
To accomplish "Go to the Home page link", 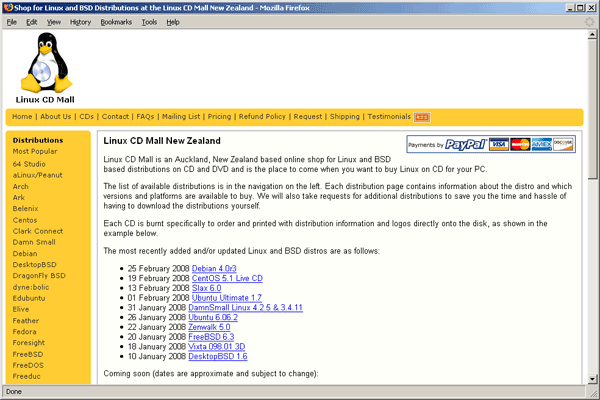I will pos(22,116).
